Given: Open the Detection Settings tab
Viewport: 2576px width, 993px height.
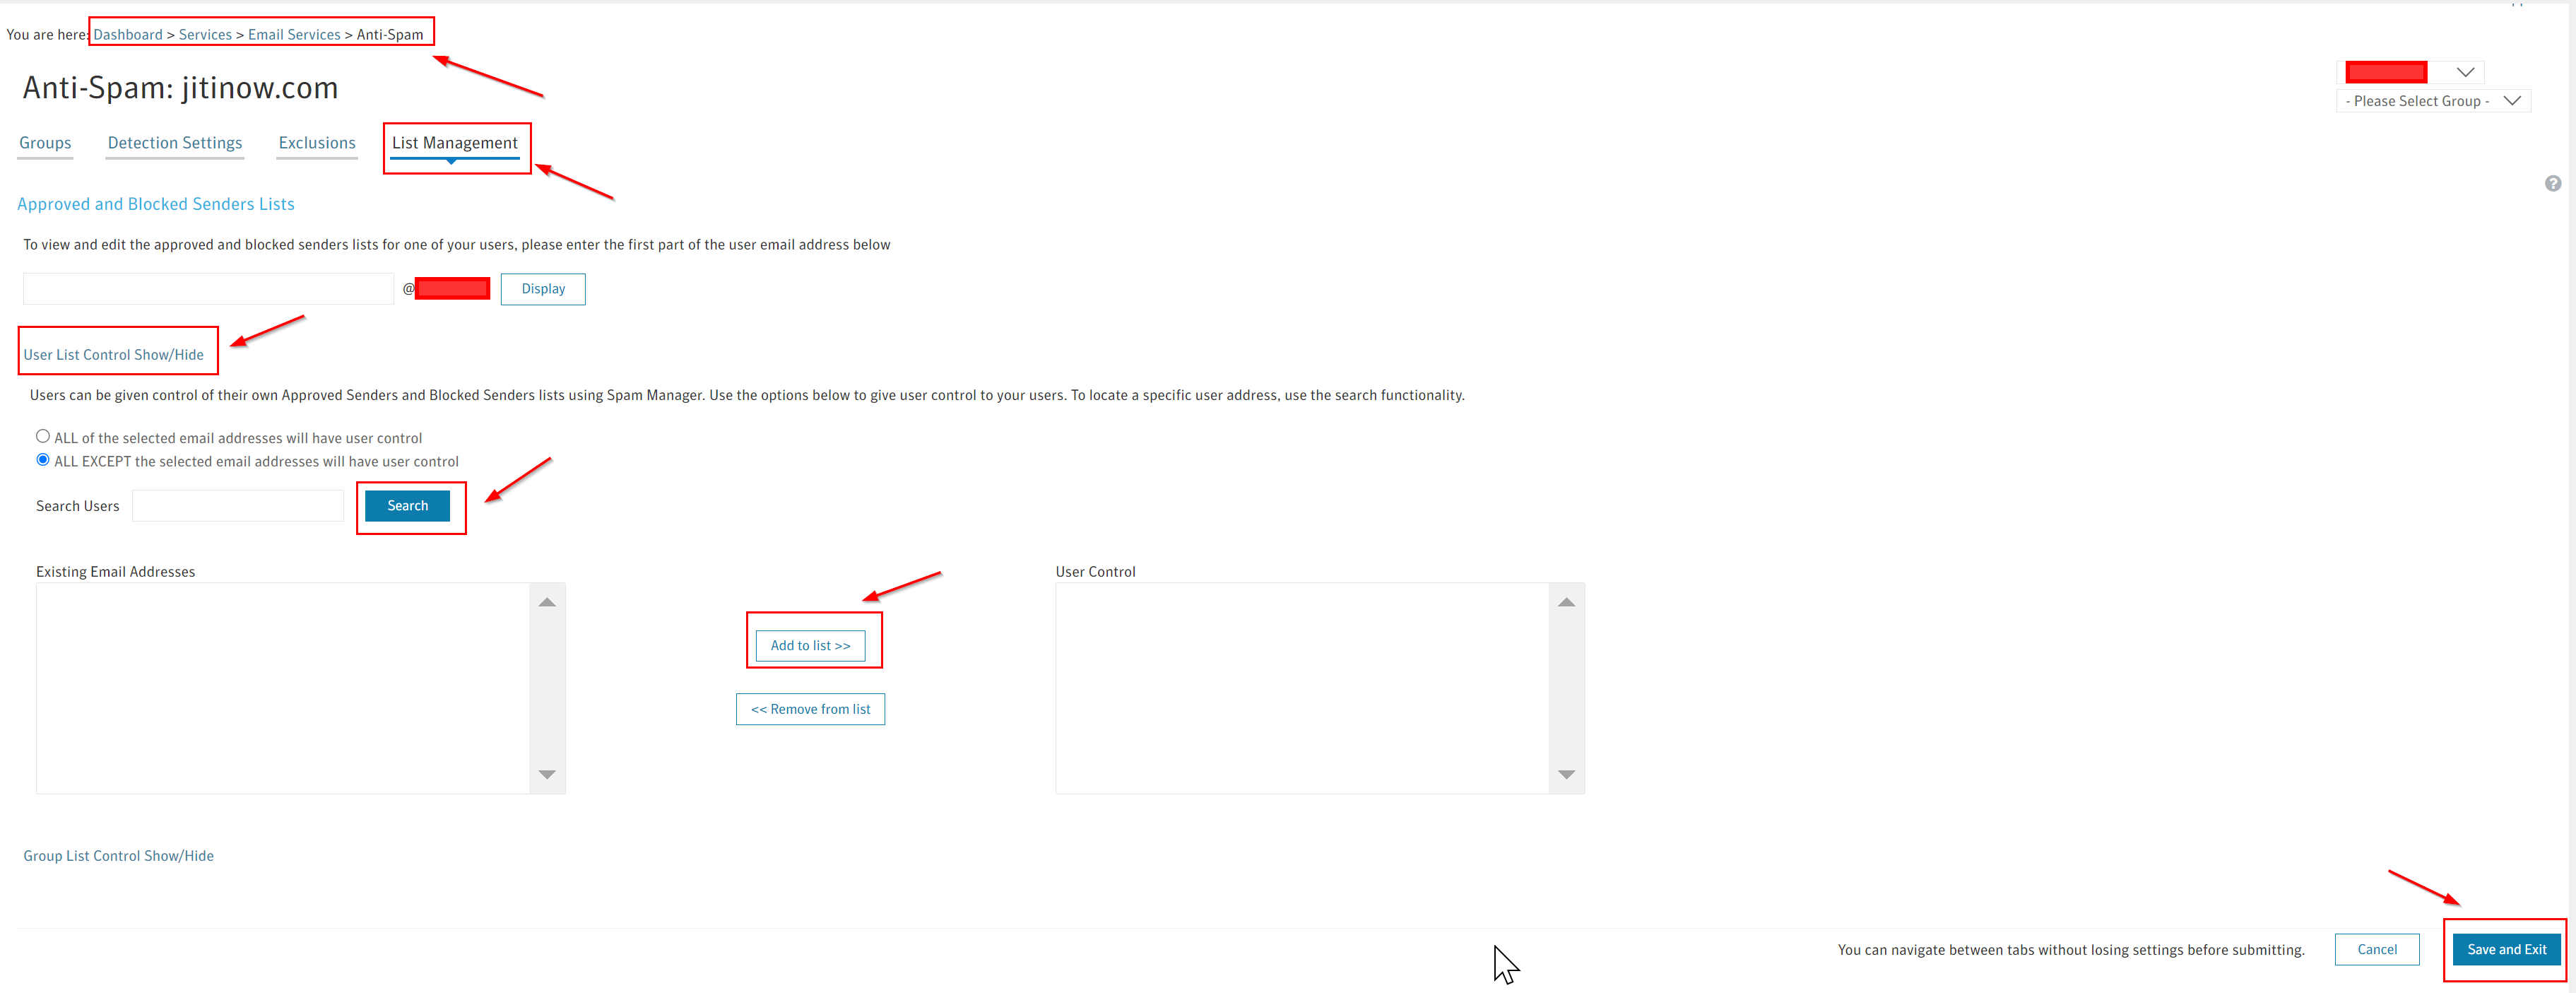Looking at the screenshot, I should (x=175, y=143).
